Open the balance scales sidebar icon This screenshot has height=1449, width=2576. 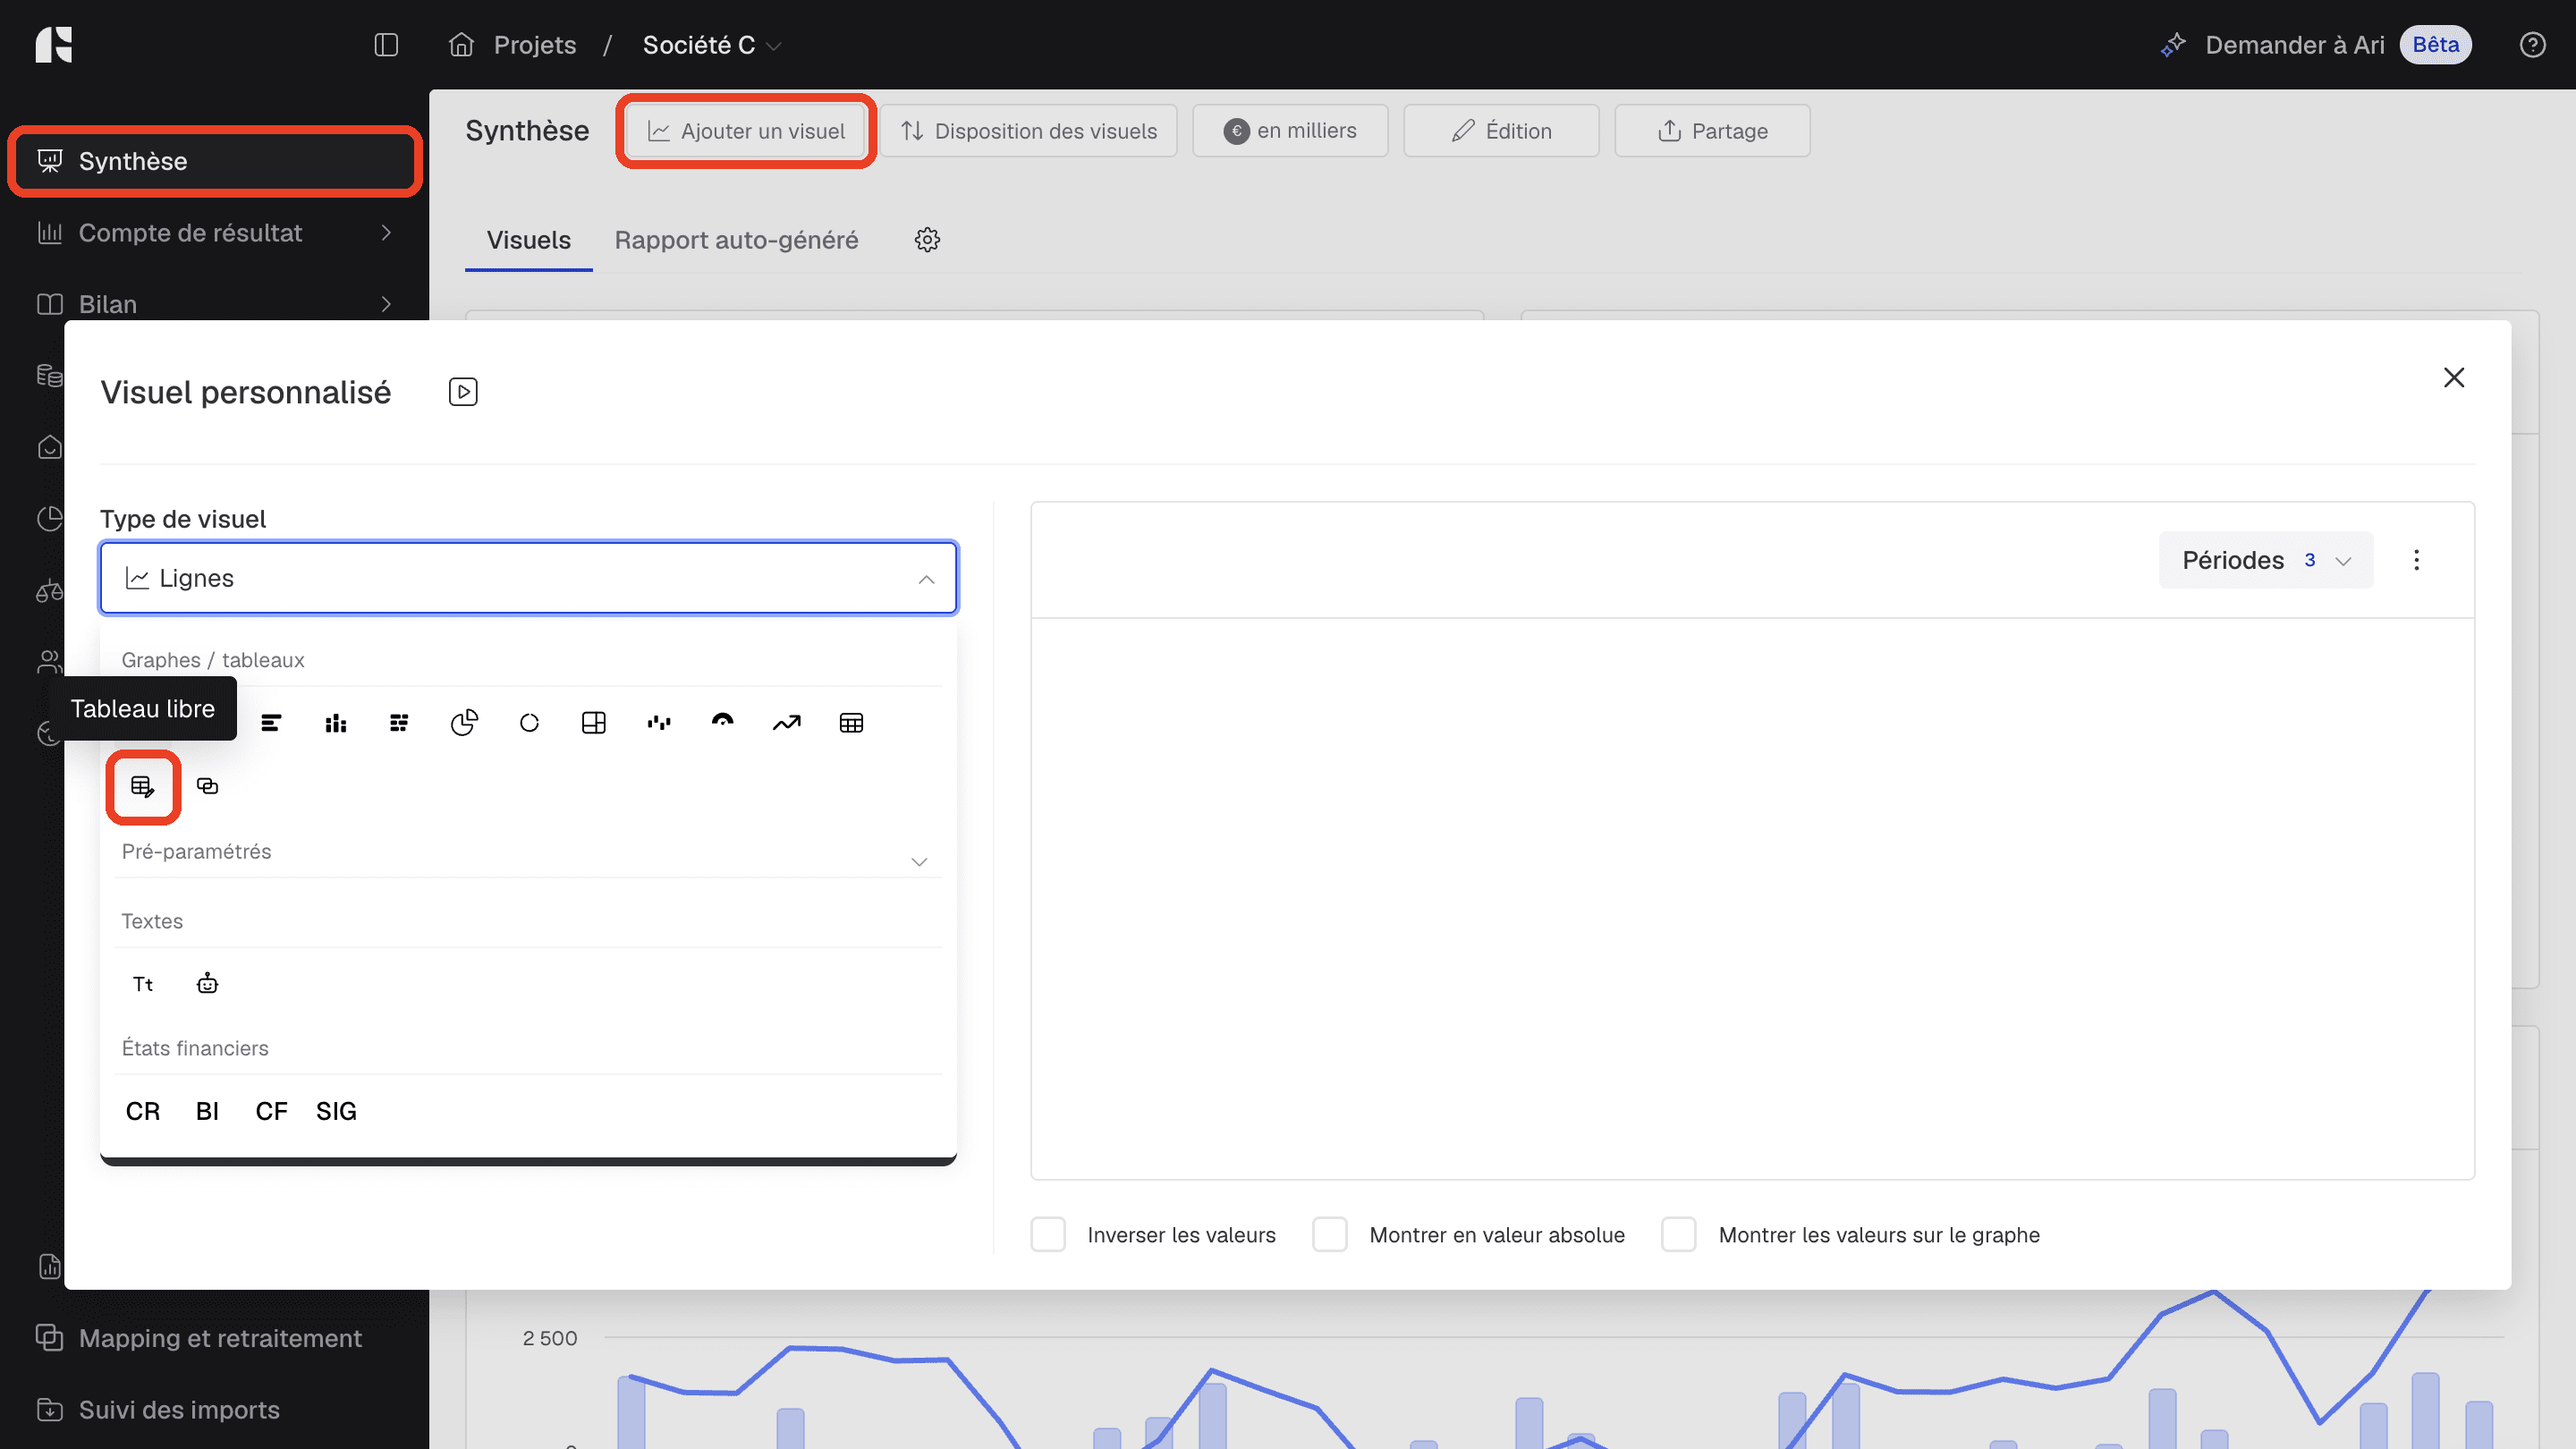(x=49, y=591)
